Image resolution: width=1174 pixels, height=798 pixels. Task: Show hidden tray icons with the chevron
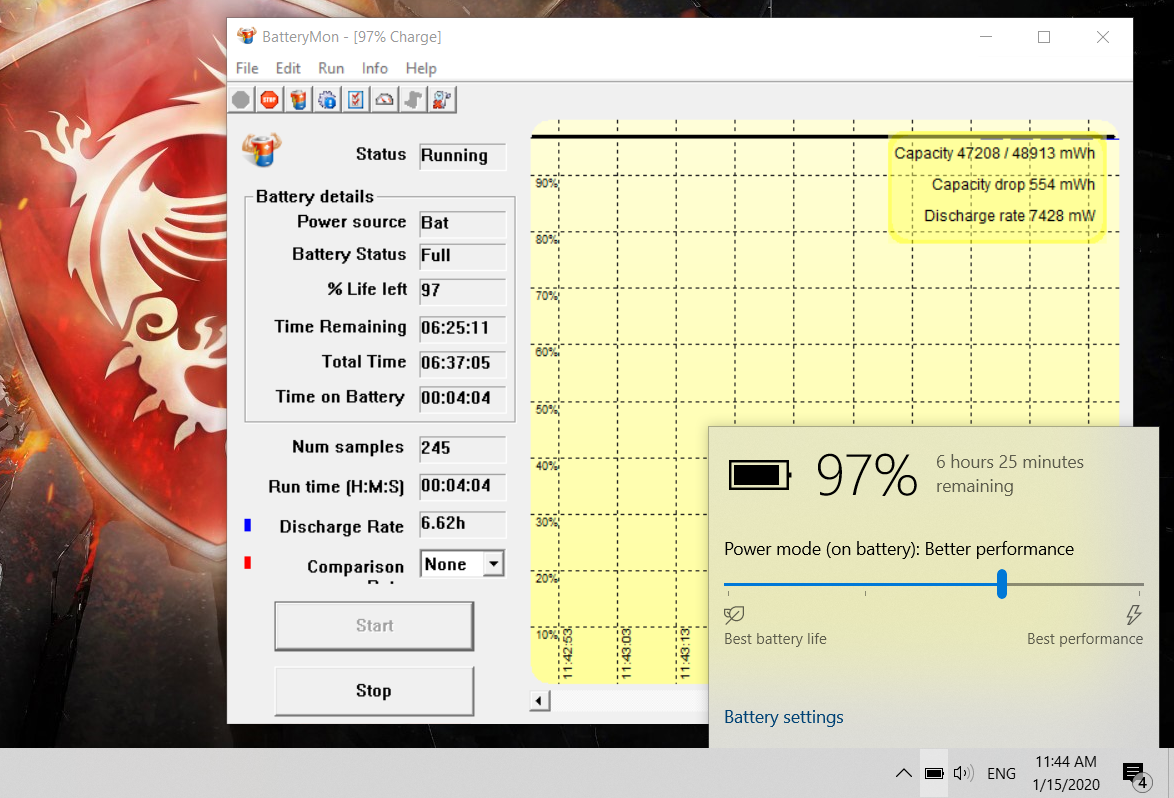coord(904,773)
